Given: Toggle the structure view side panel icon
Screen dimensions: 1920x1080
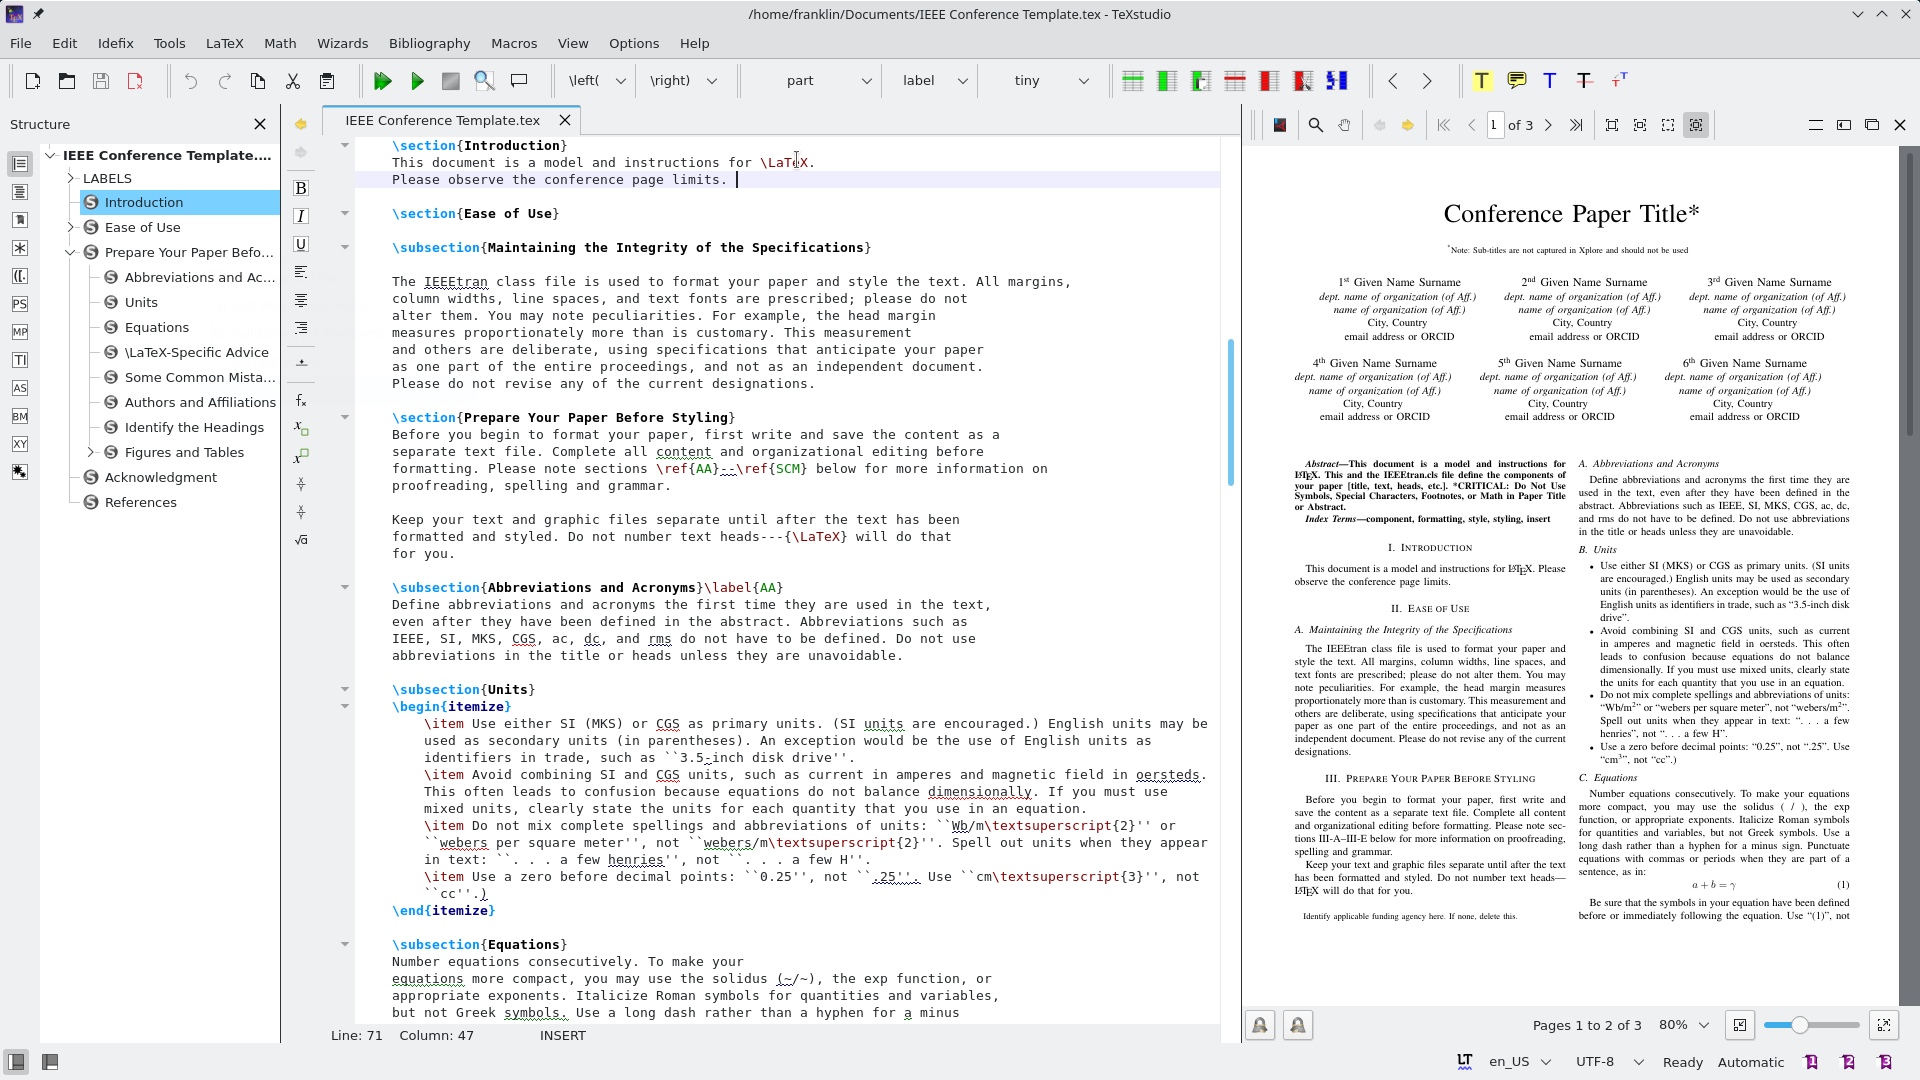Looking at the screenshot, I should tap(20, 163).
